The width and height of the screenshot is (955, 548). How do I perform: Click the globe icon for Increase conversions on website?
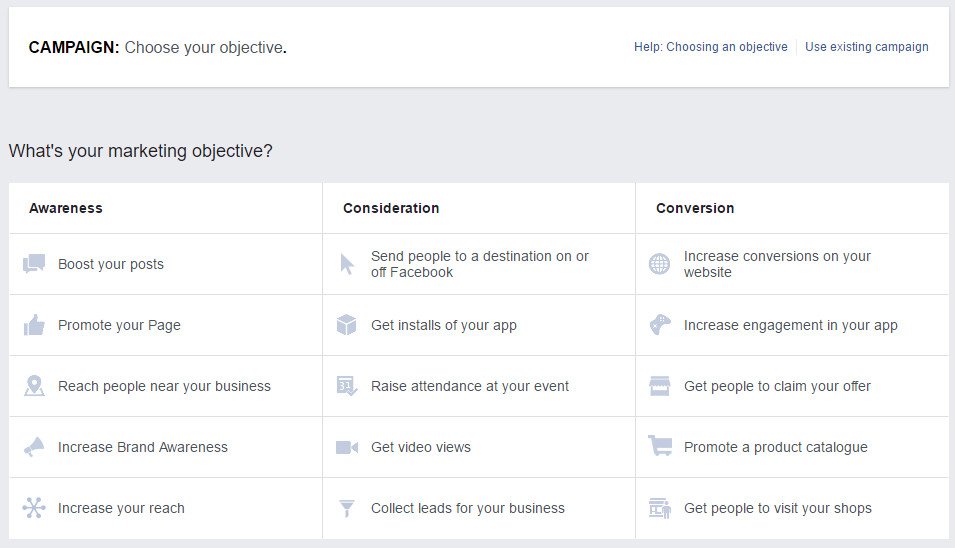point(659,264)
